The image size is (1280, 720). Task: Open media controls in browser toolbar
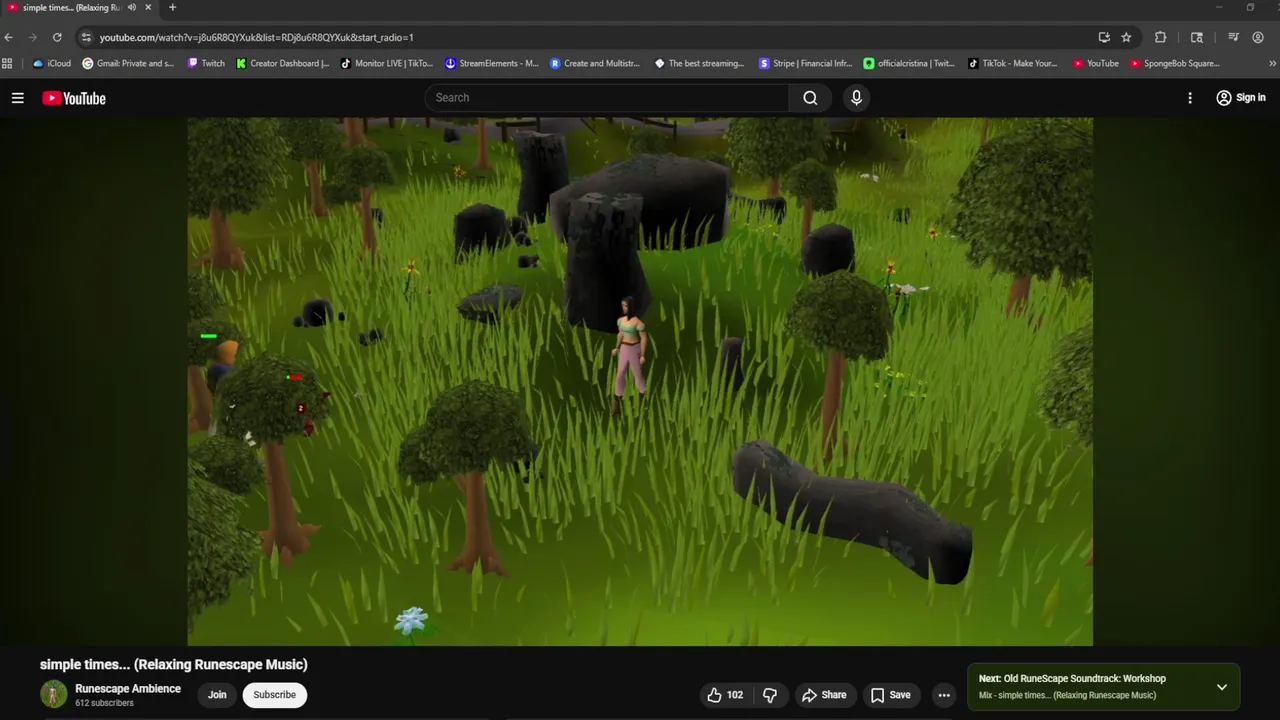tap(1233, 37)
